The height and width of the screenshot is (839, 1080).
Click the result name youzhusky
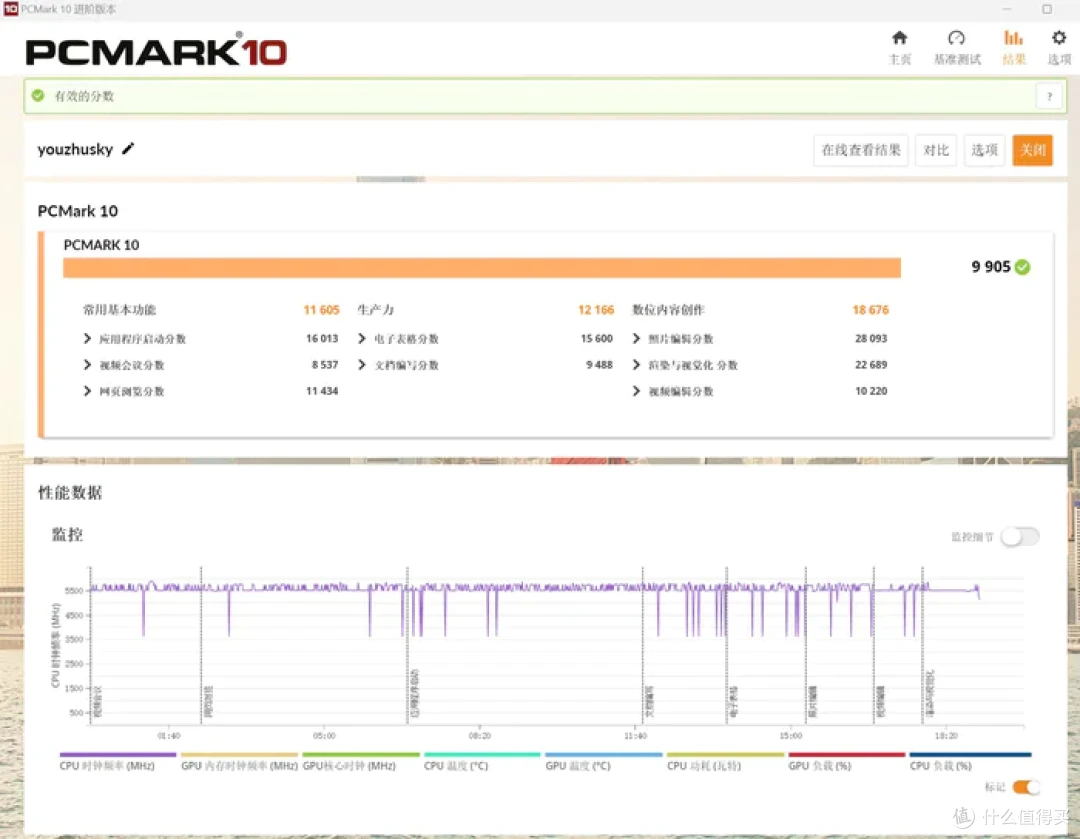click(x=75, y=149)
